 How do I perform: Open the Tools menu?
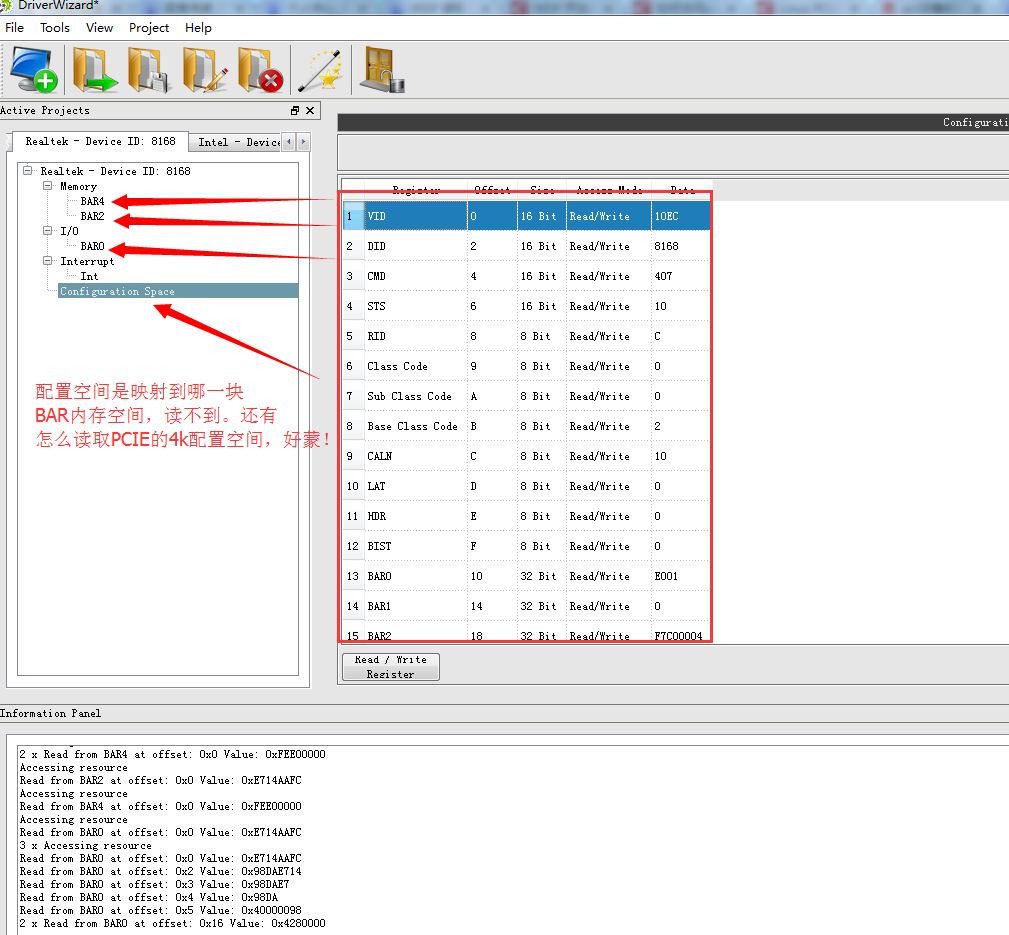pyautogui.click(x=55, y=28)
